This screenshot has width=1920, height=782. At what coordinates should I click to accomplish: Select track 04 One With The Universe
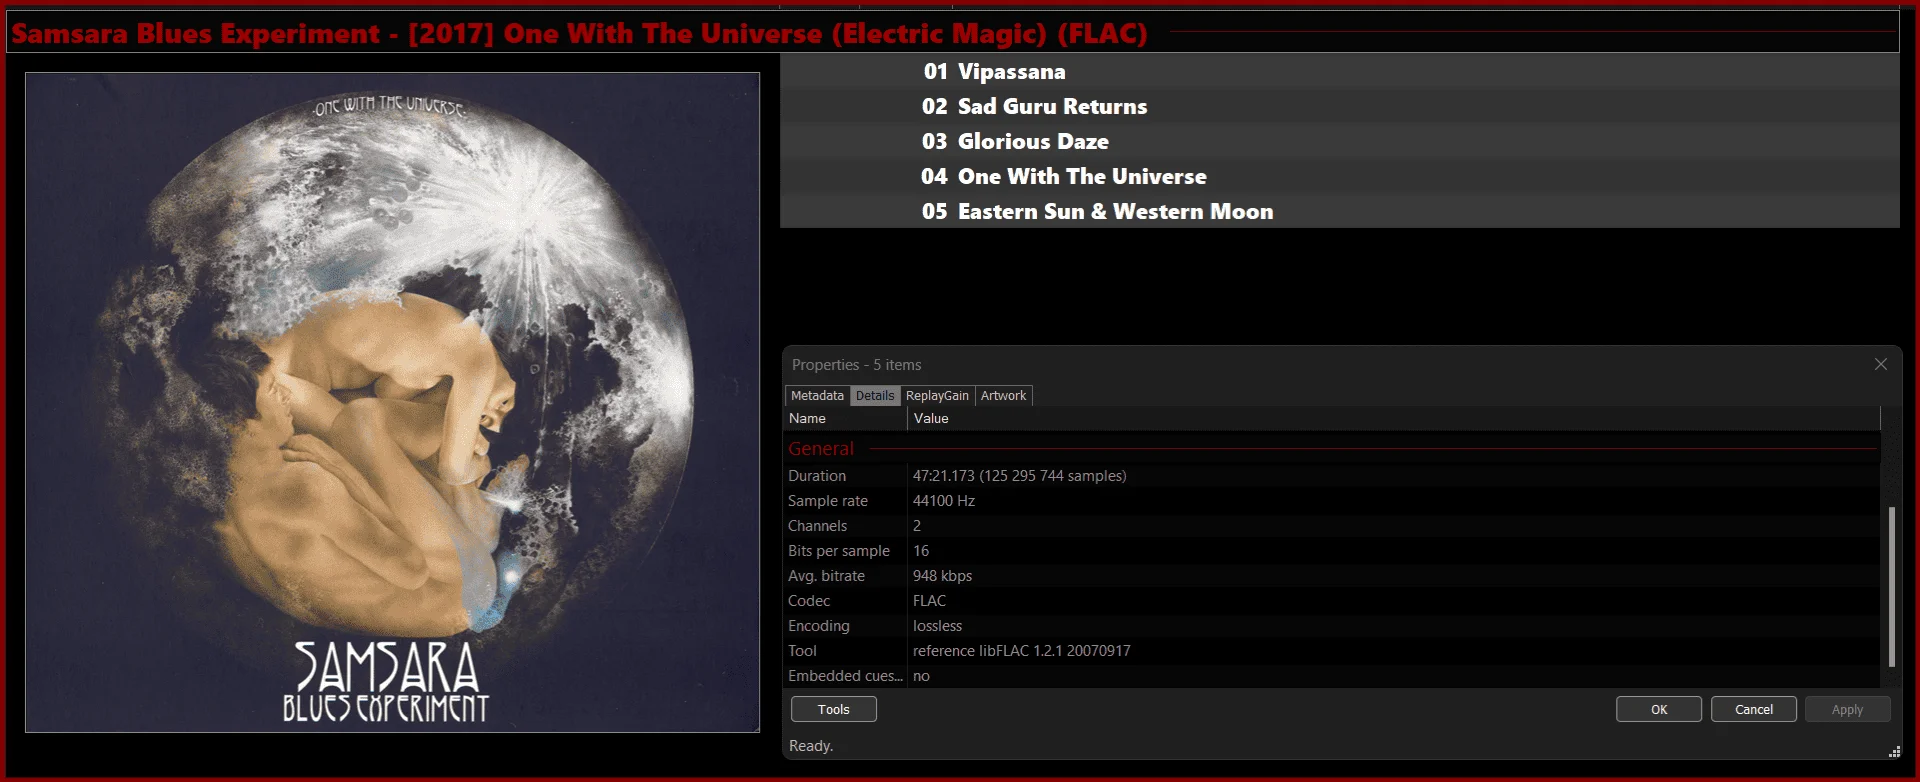coord(1339,176)
